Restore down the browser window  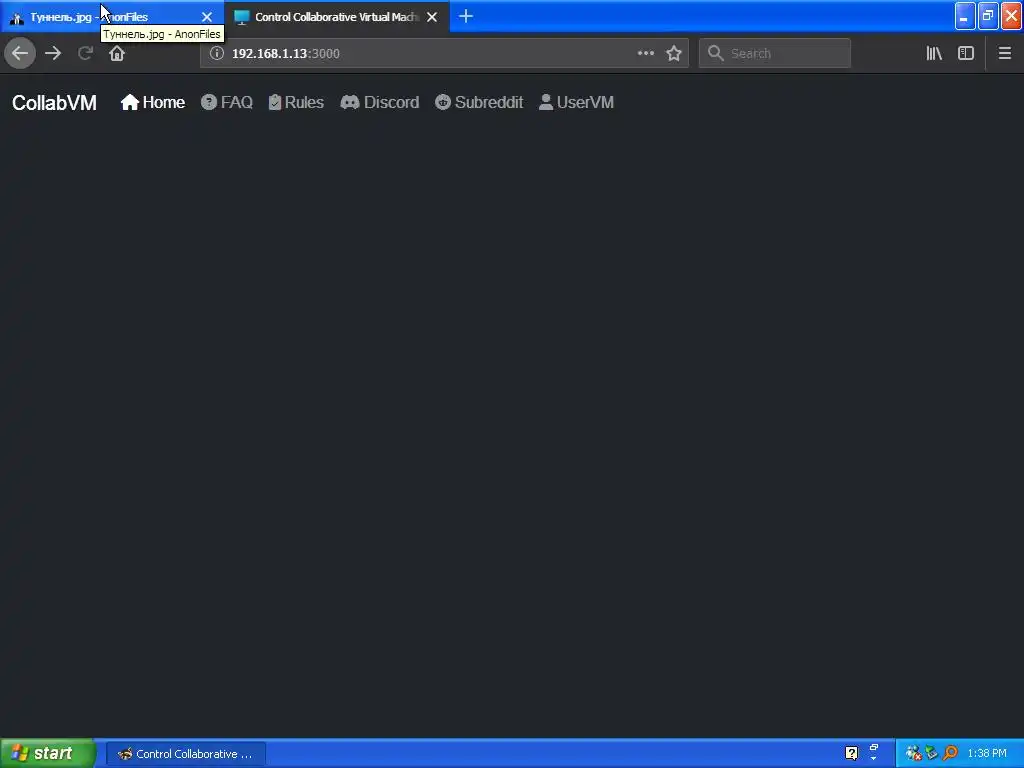tap(988, 16)
